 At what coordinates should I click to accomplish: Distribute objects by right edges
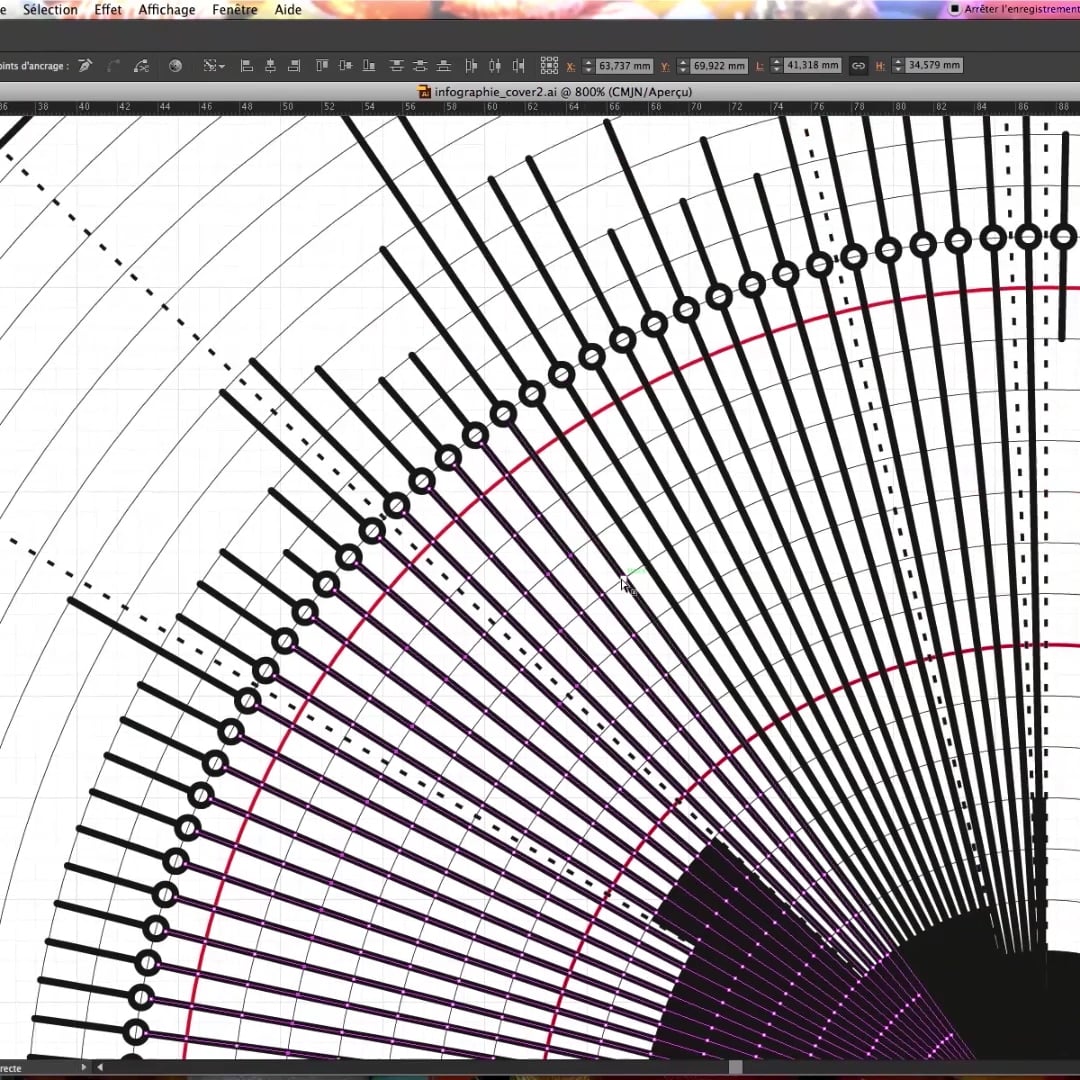coord(519,66)
